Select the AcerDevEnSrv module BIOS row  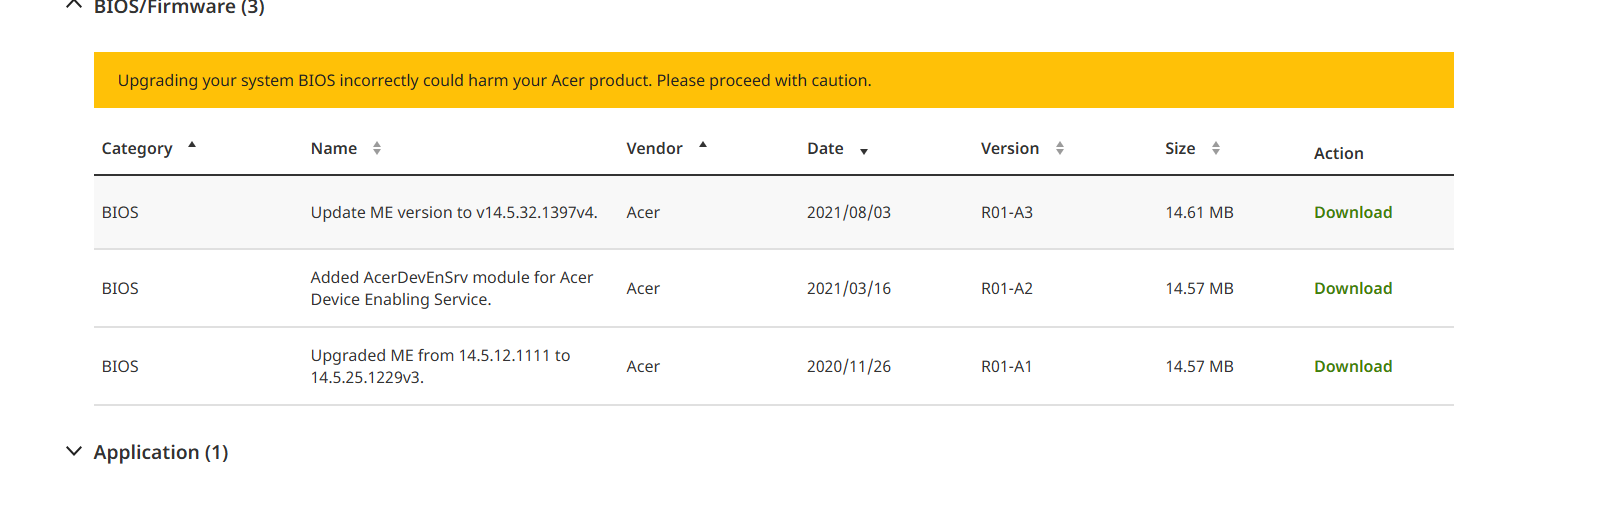tap(452, 288)
